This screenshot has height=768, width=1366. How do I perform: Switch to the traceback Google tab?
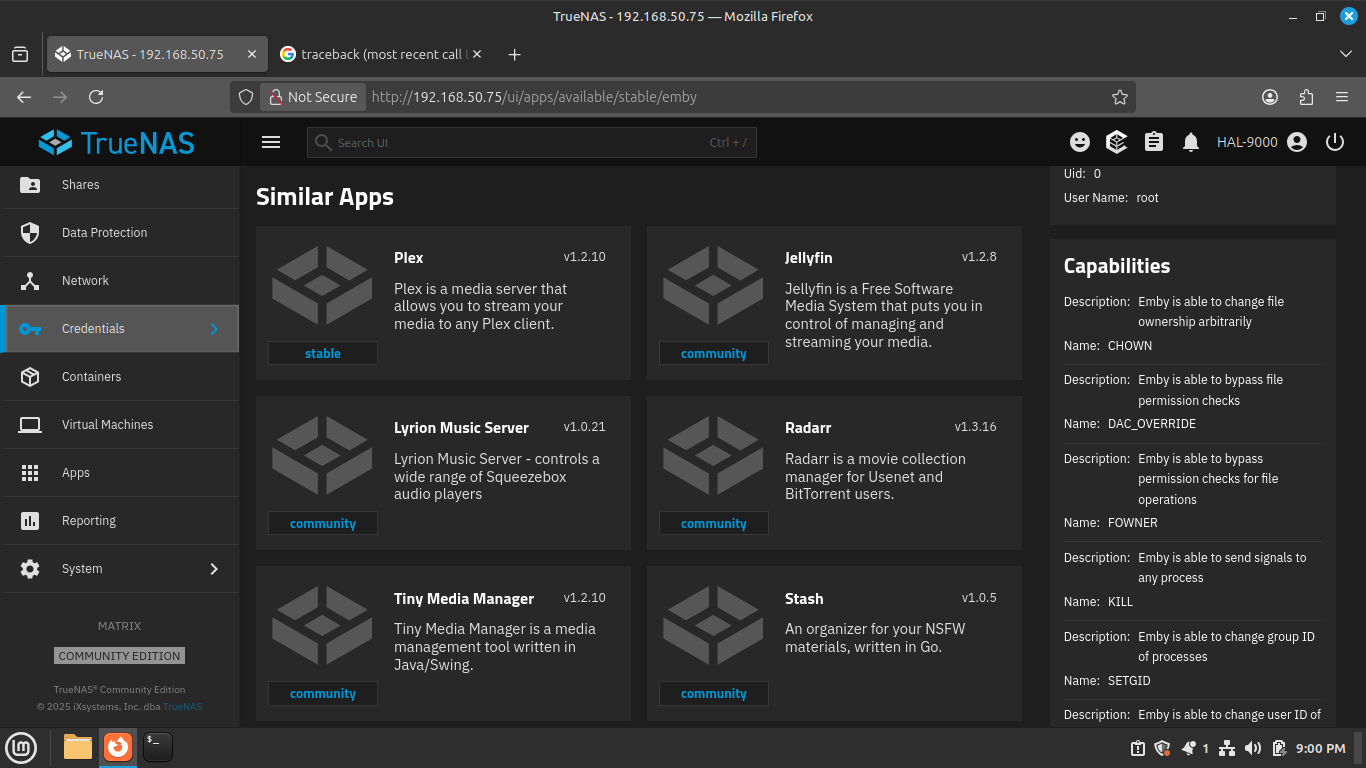click(x=371, y=54)
